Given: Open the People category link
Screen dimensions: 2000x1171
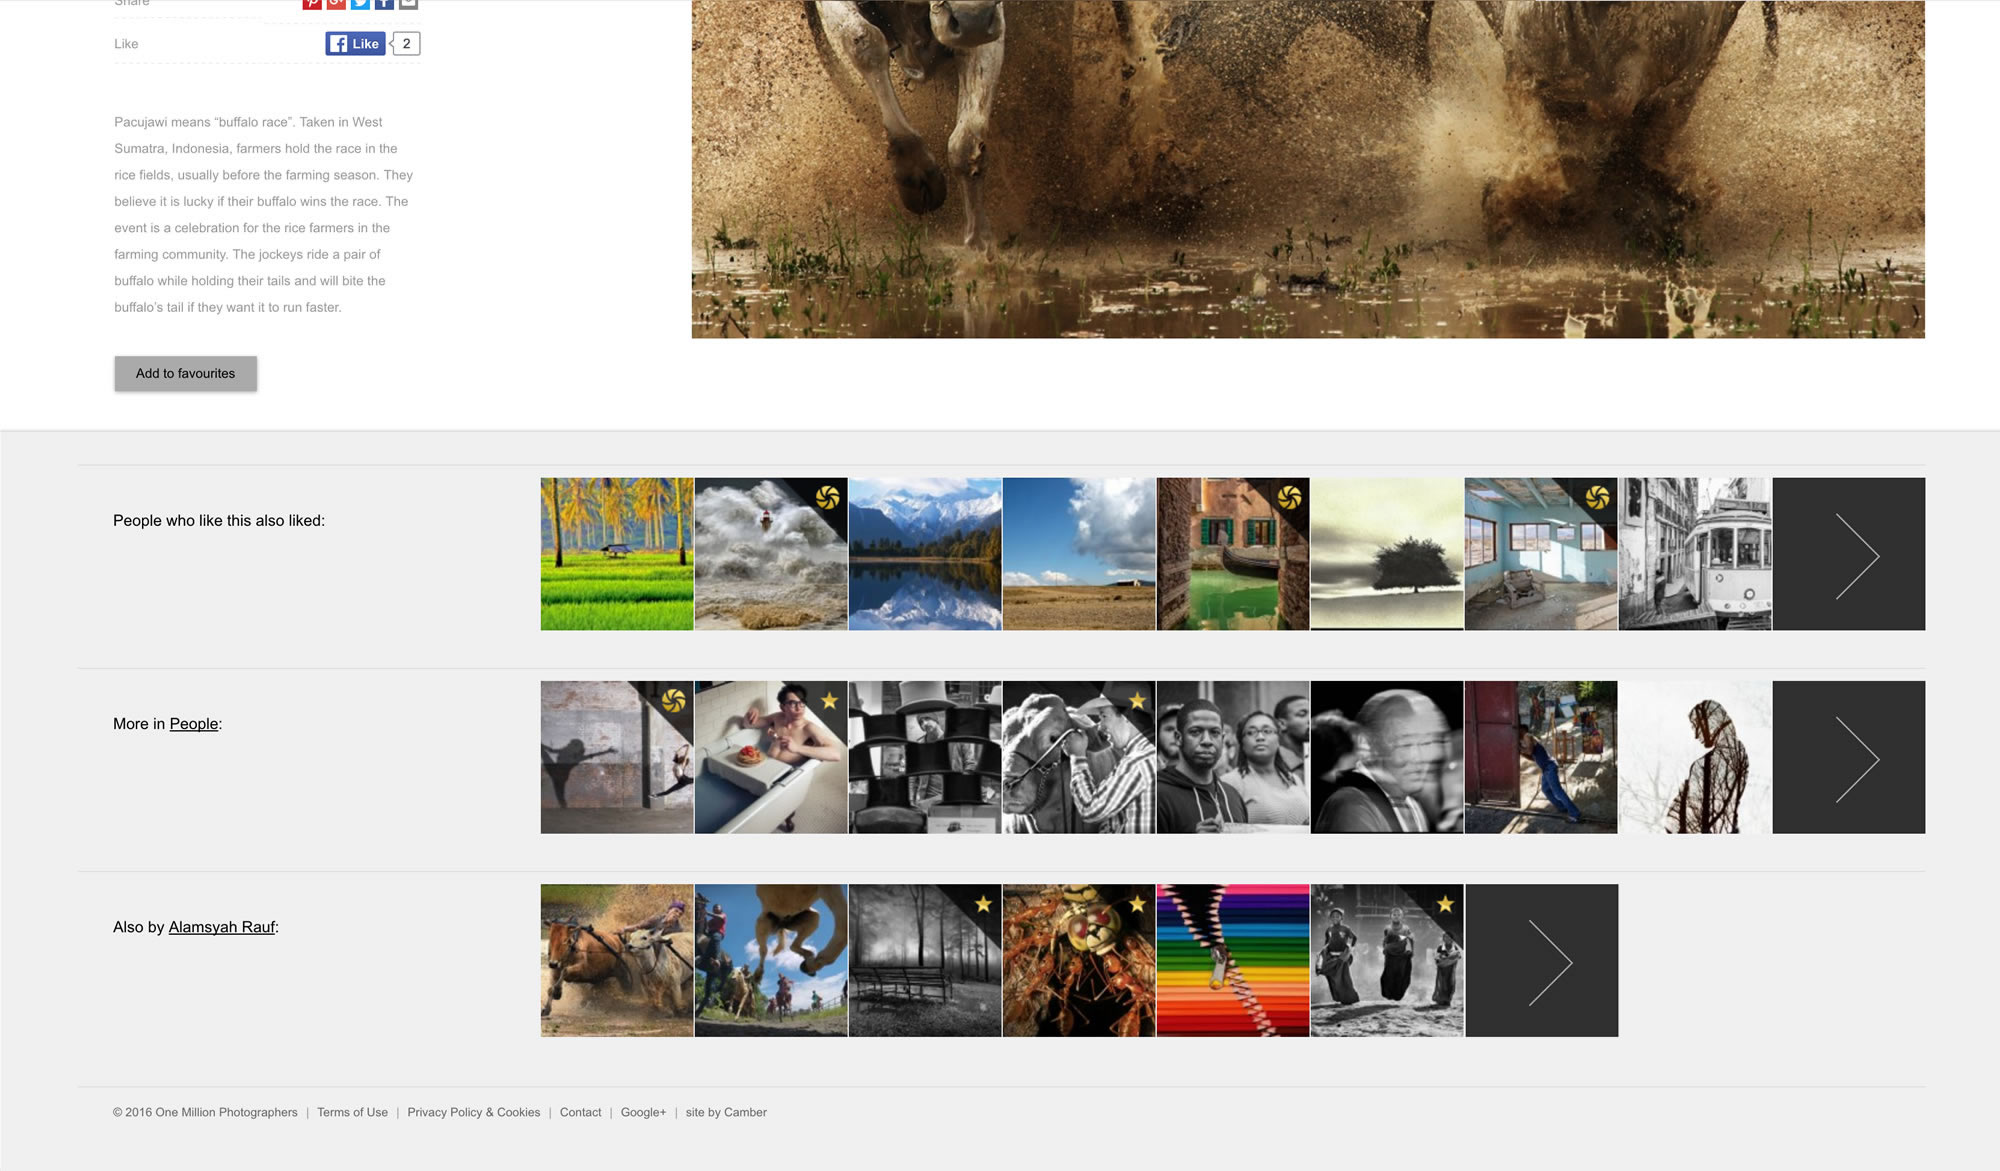Looking at the screenshot, I should point(193,724).
